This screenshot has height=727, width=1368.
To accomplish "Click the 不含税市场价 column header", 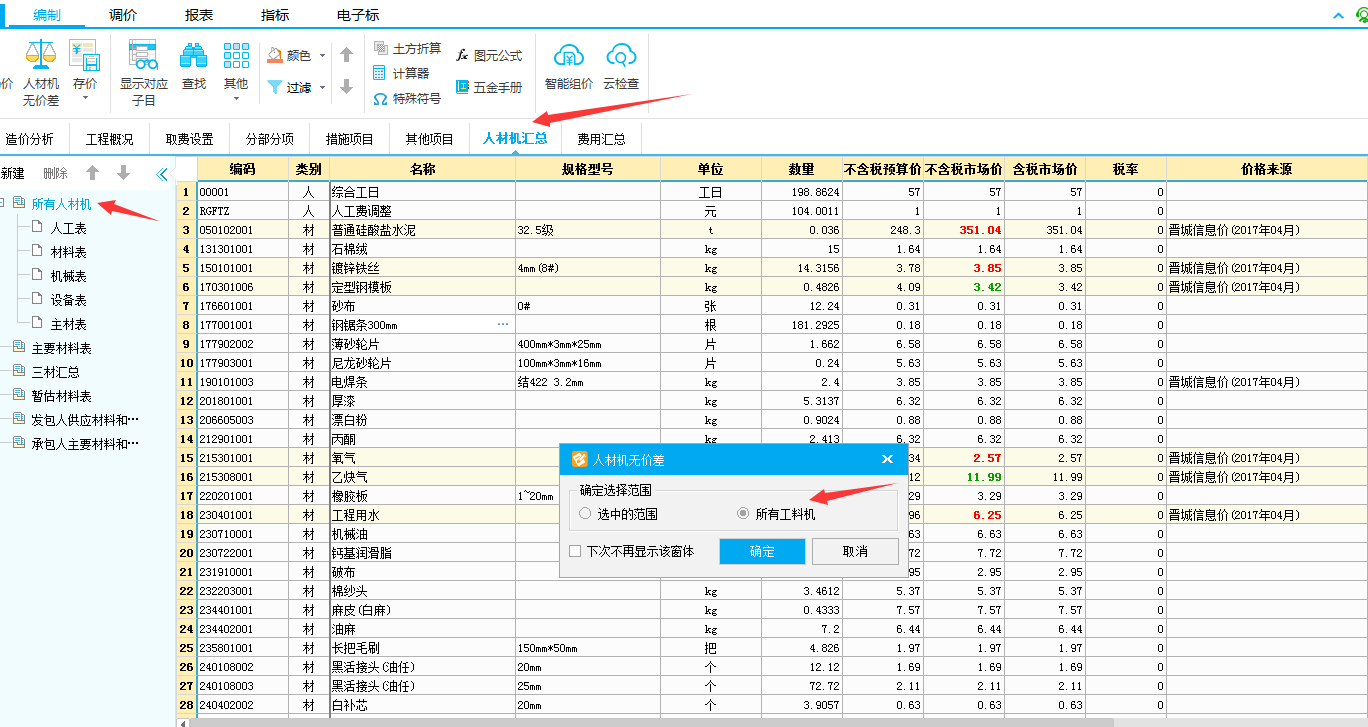I will coord(964,169).
